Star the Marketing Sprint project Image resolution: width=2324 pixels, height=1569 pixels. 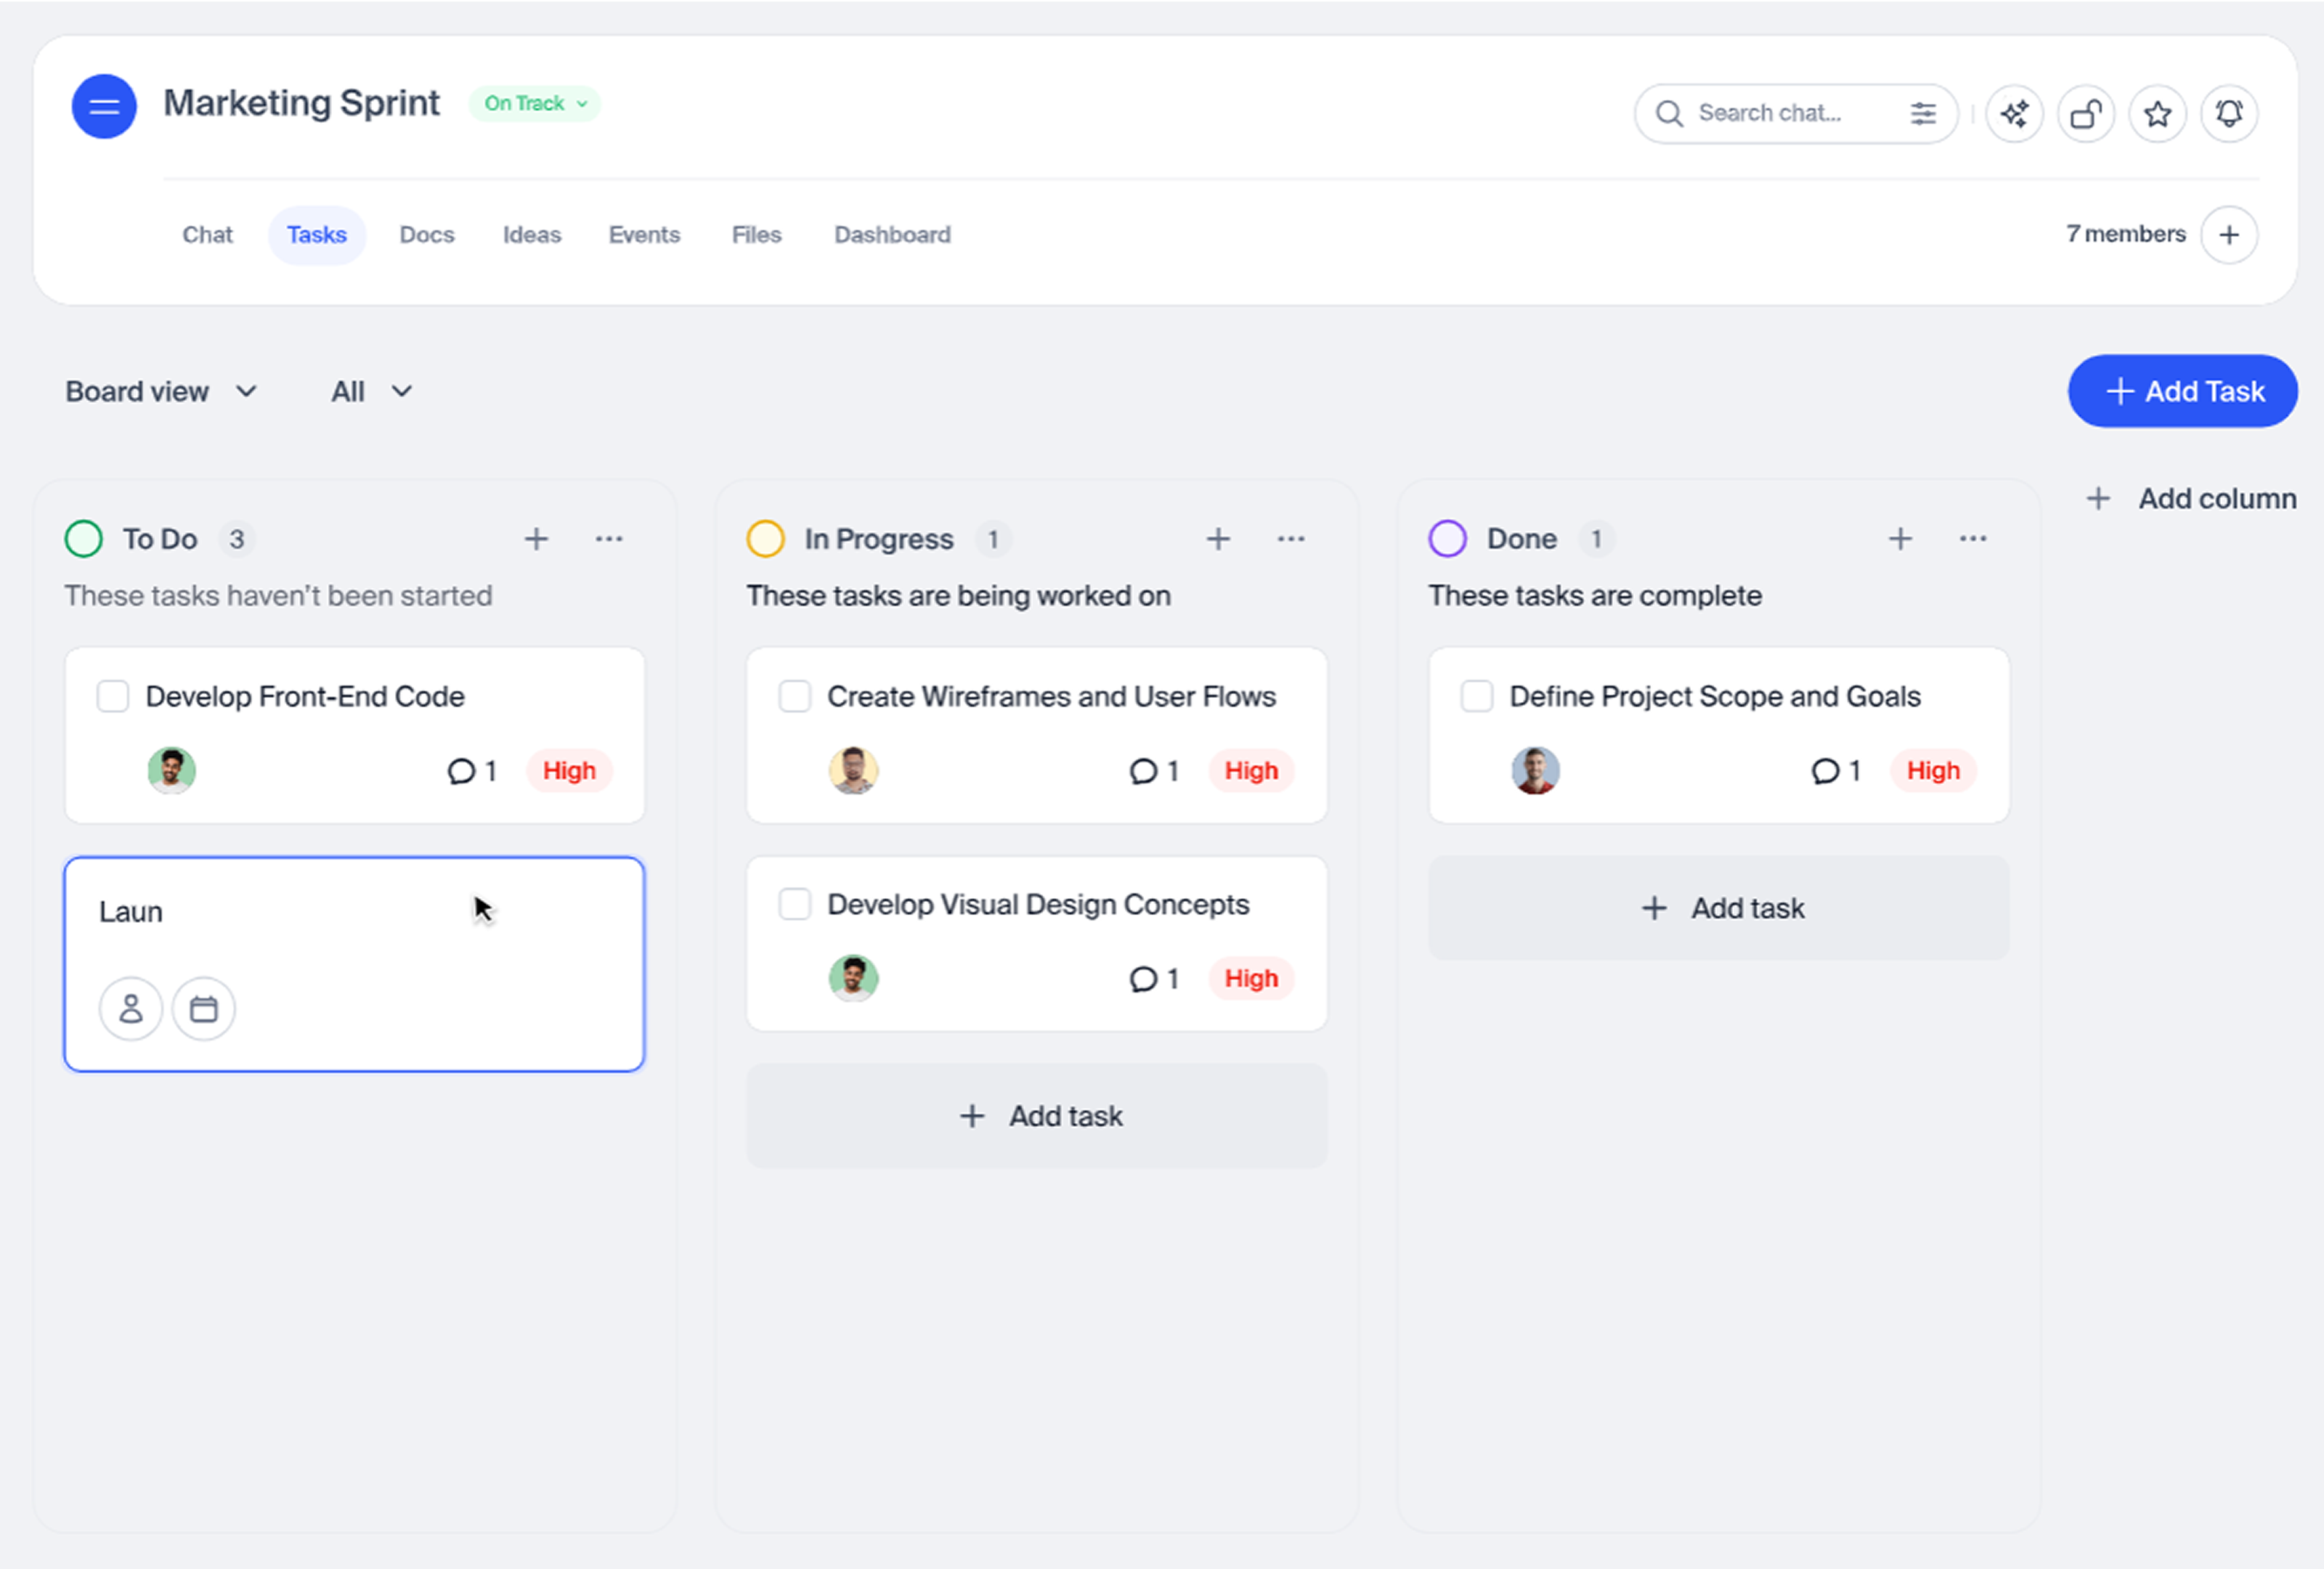click(2157, 114)
